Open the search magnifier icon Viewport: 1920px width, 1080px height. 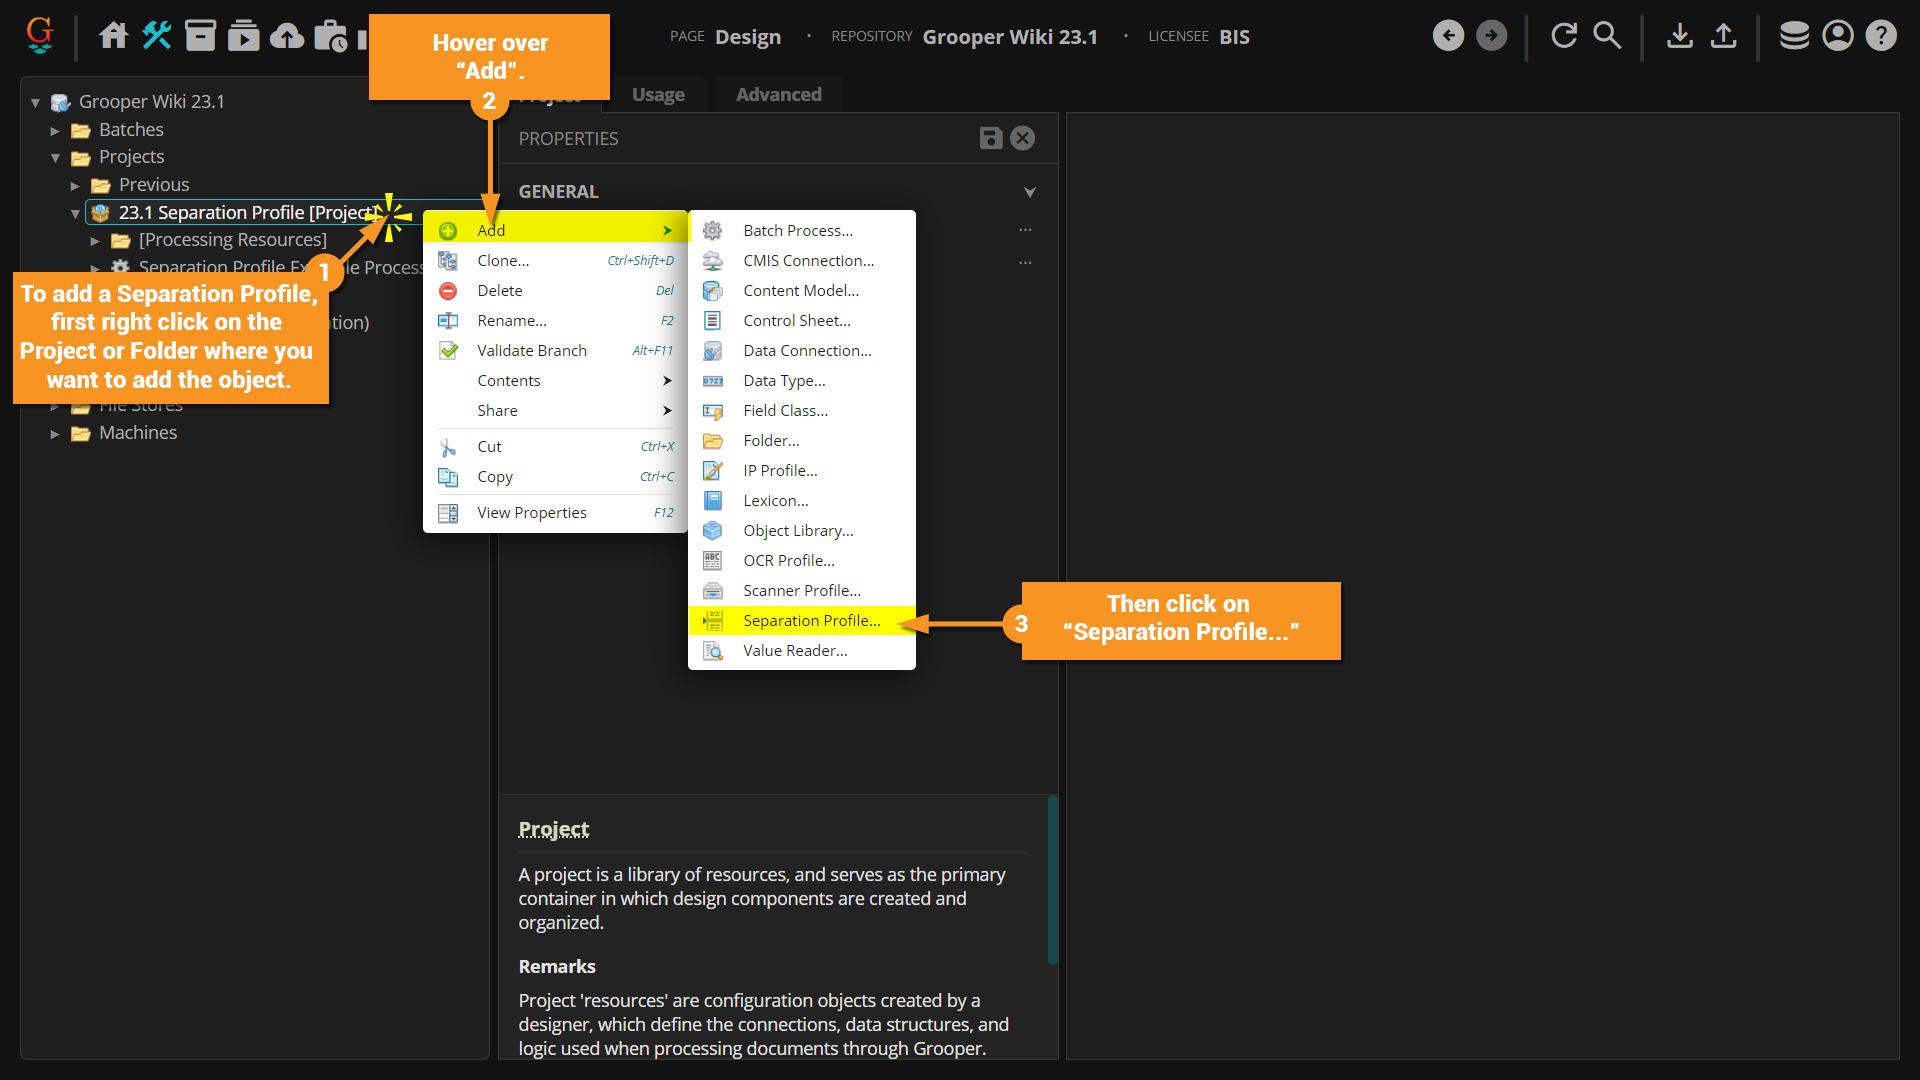[1607, 36]
